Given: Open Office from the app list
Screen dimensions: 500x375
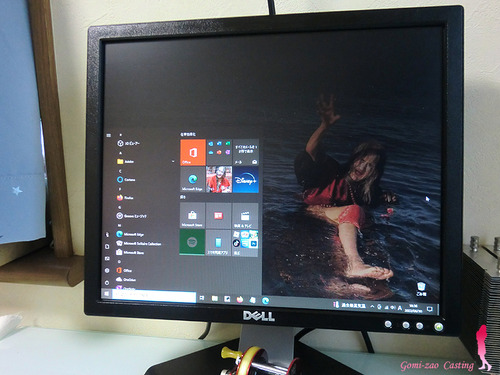Looking at the screenshot, I should [124, 270].
